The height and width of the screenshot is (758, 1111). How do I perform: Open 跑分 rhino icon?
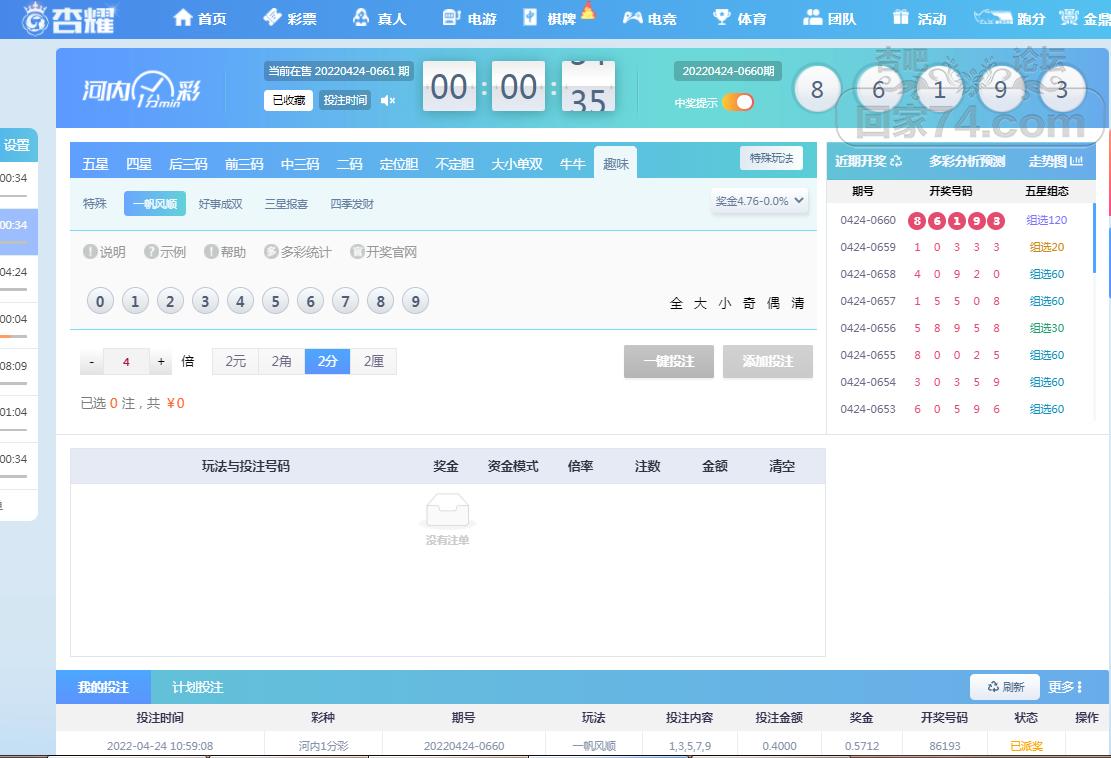(x=993, y=18)
